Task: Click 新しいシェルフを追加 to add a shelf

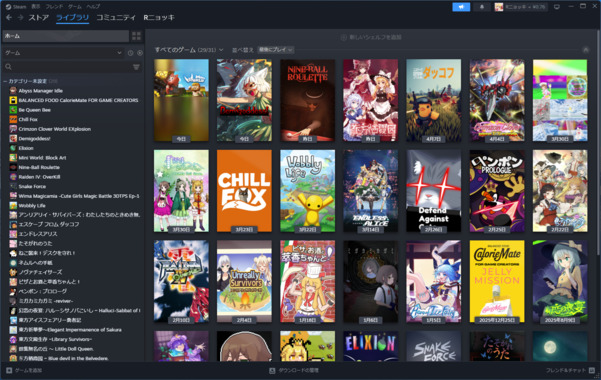Action: point(371,37)
